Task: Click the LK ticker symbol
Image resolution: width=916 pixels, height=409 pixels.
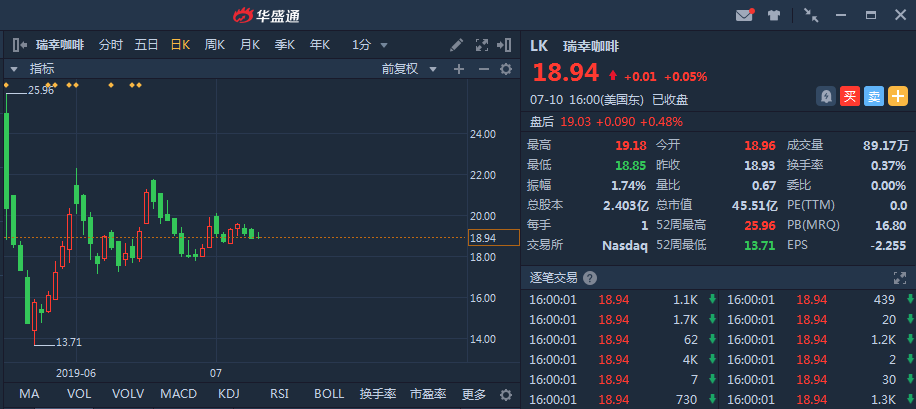Action: click(x=539, y=46)
